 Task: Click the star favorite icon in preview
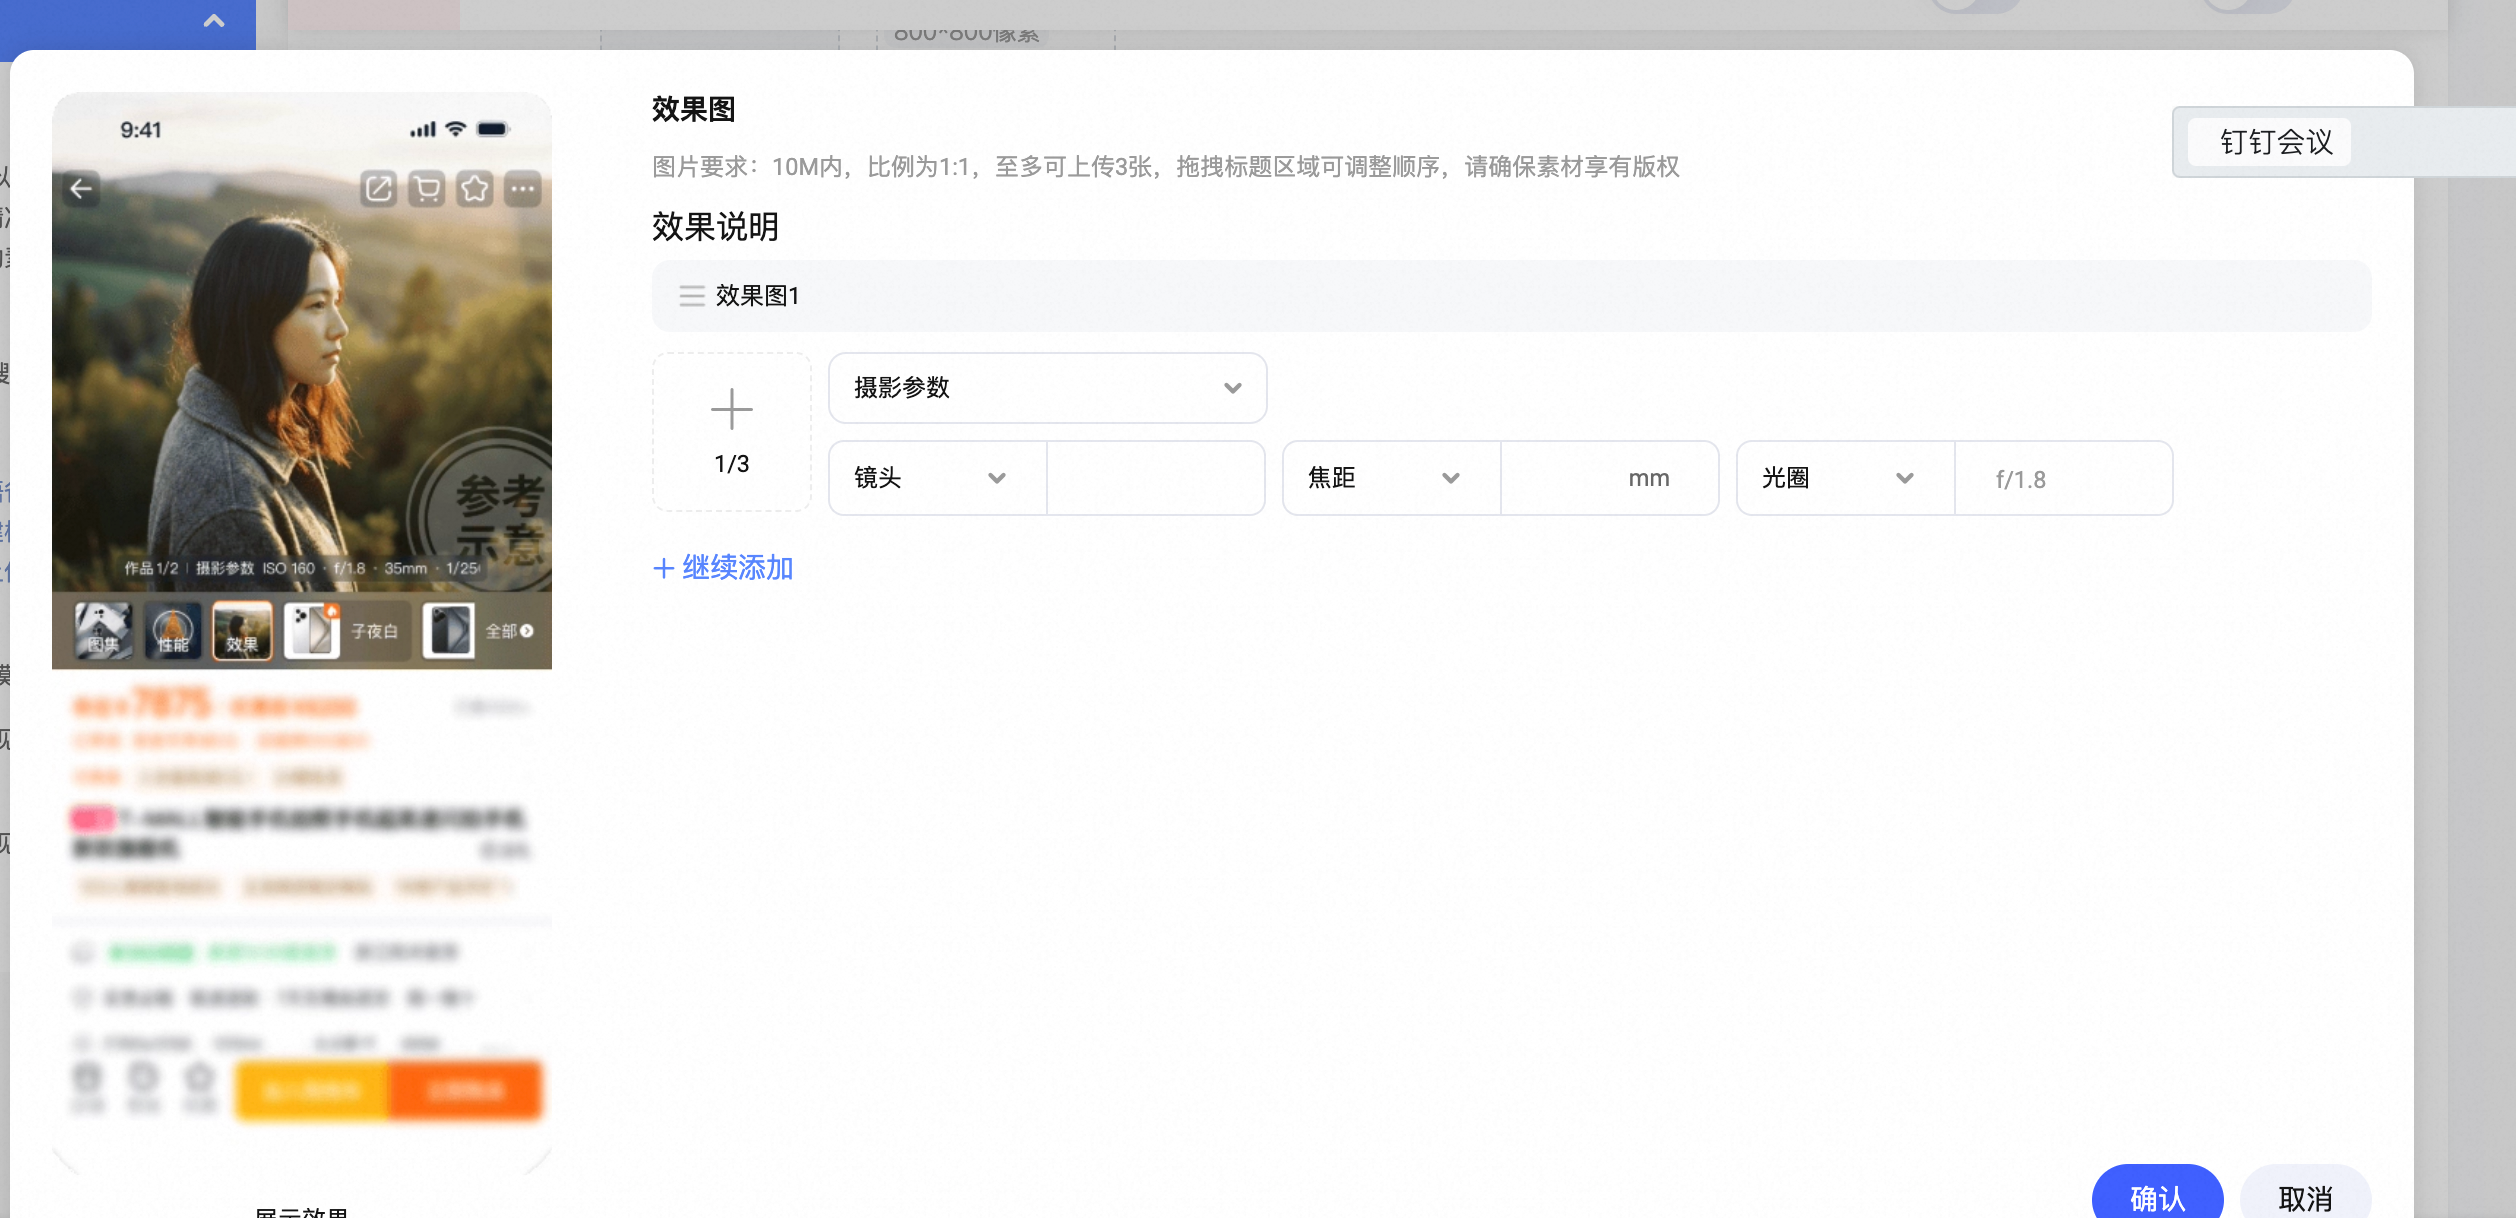[x=475, y=189]
